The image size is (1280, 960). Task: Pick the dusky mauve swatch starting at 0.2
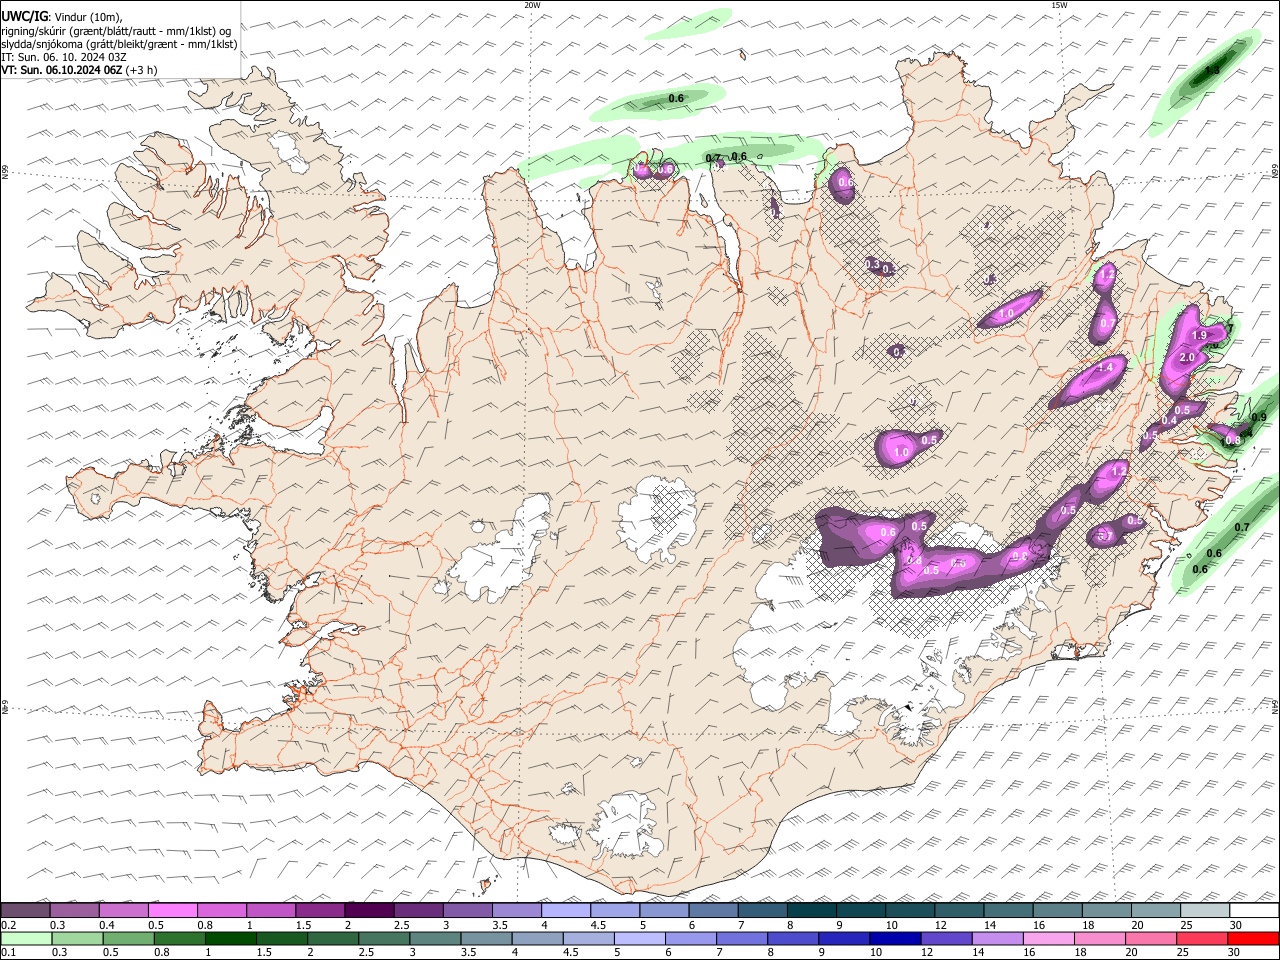[25, 910]
